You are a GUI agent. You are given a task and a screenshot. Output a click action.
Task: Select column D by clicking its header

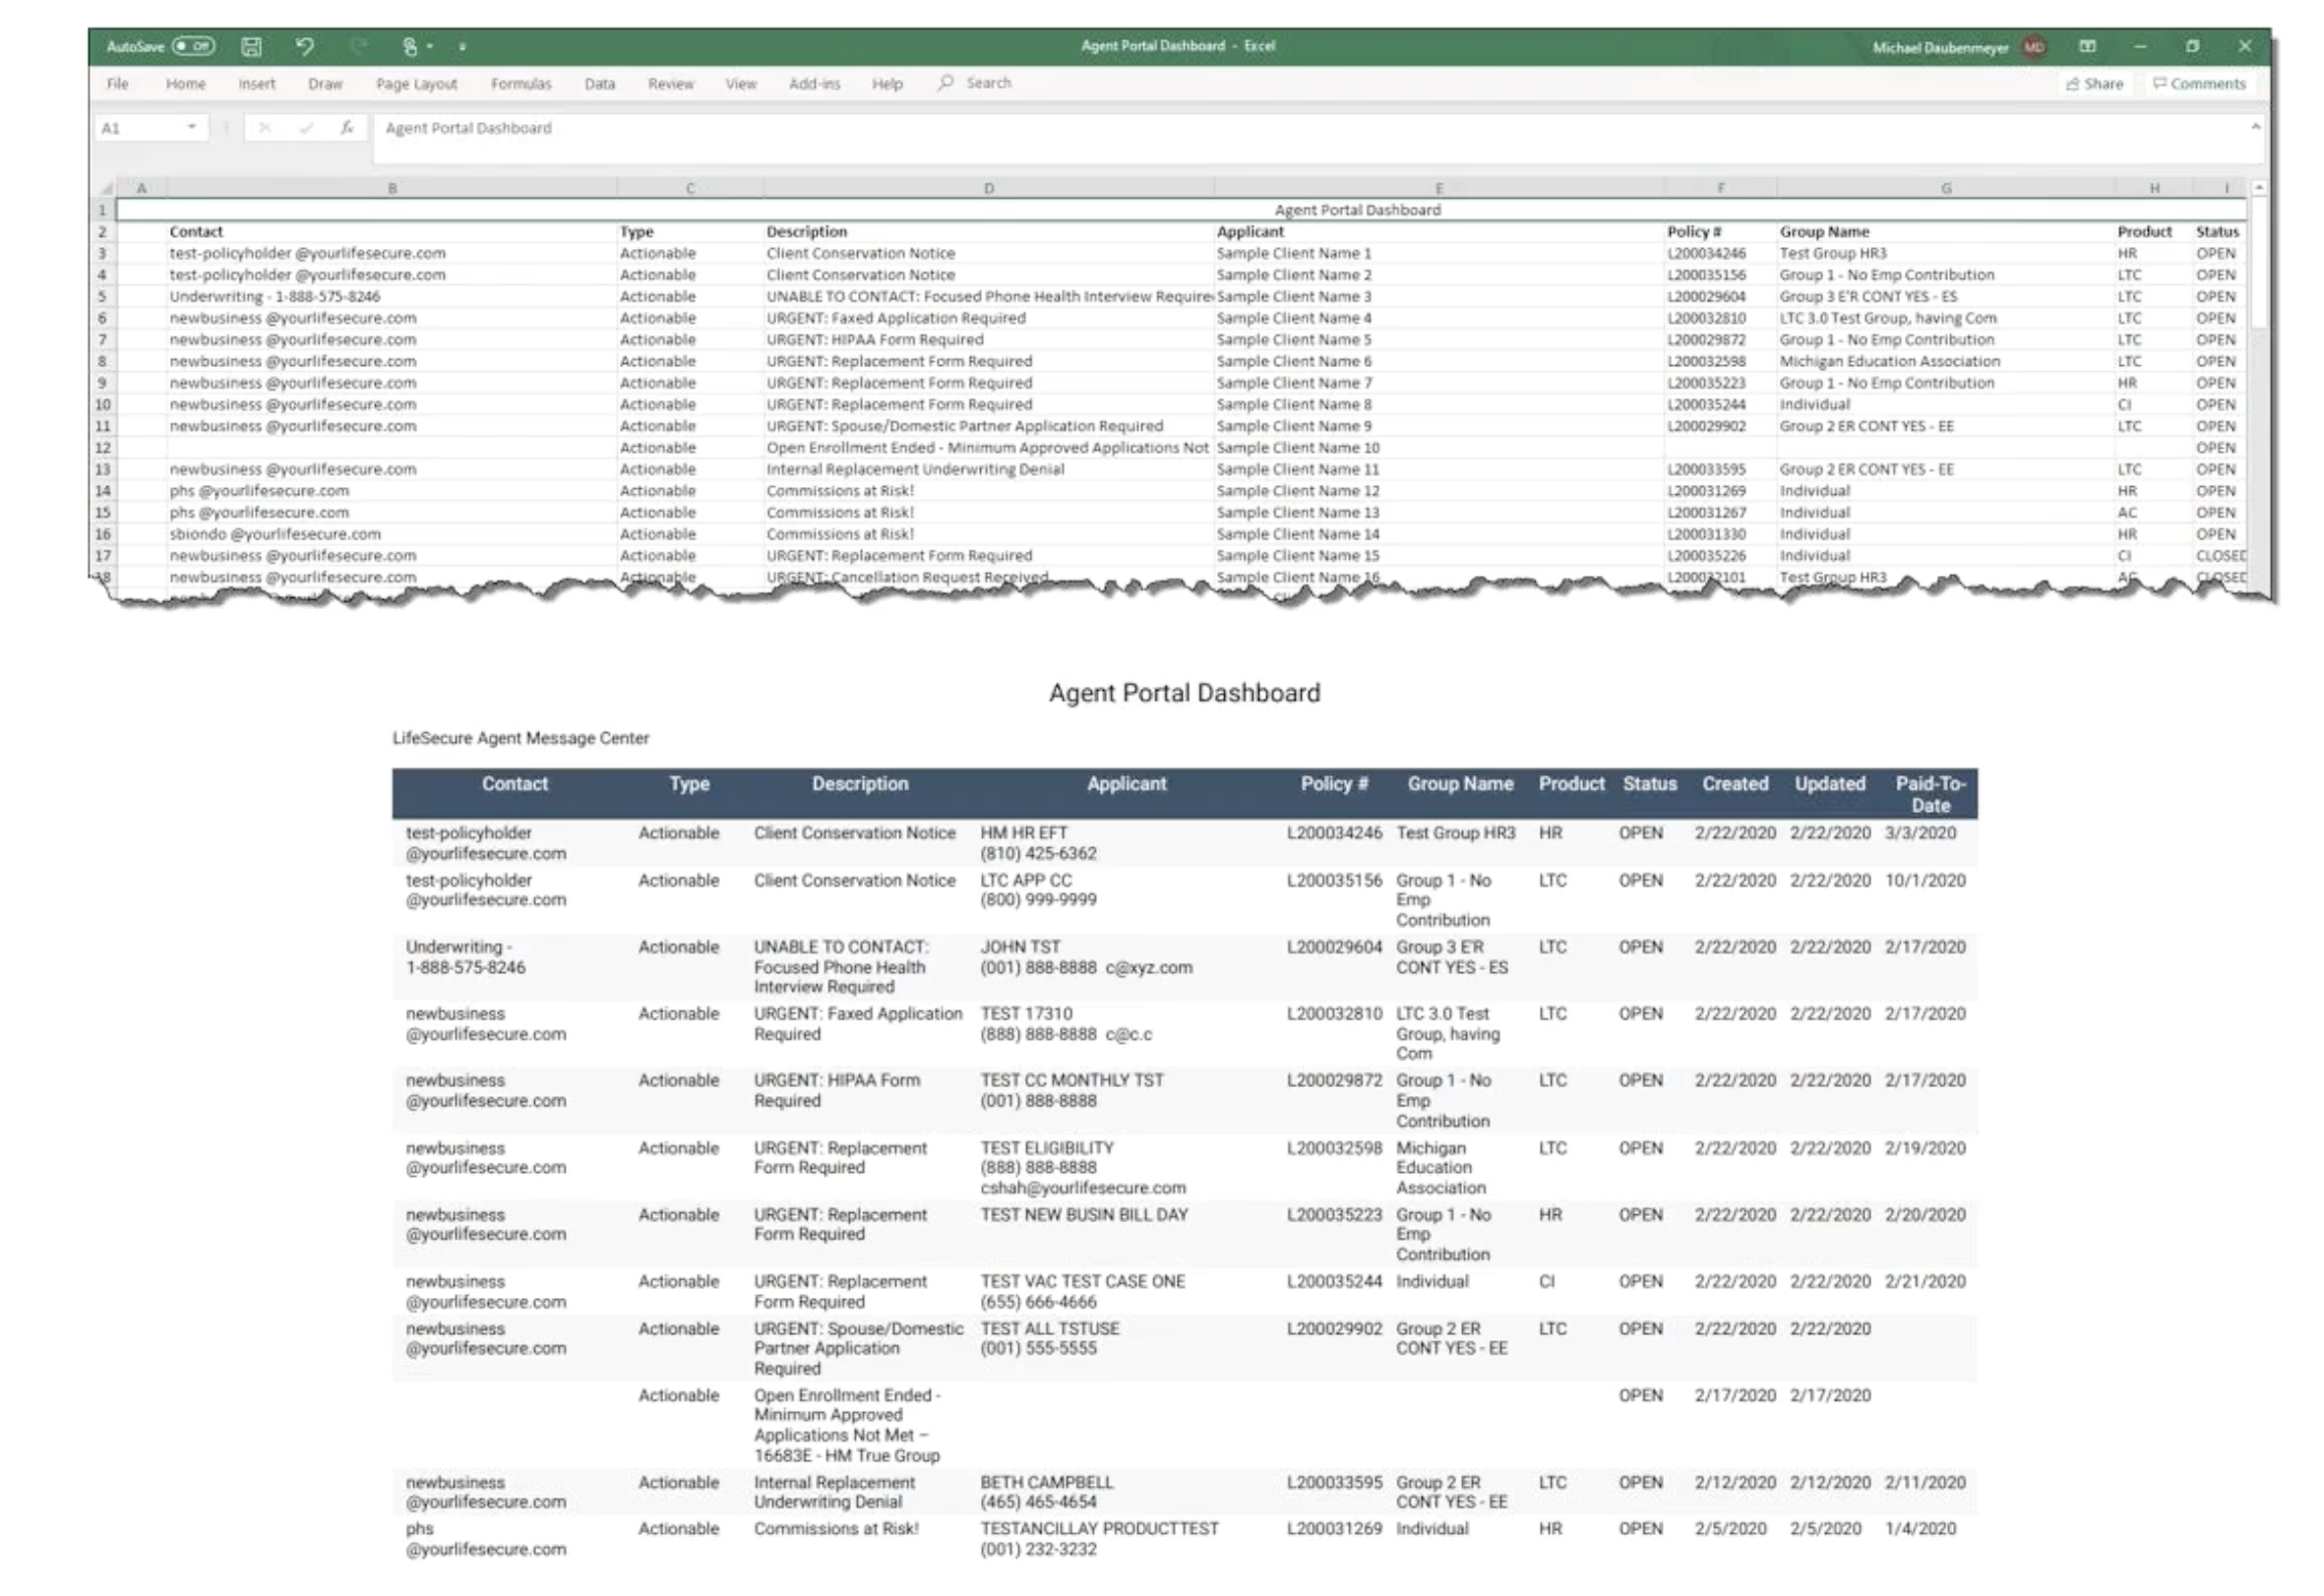[x=988, y=187]
